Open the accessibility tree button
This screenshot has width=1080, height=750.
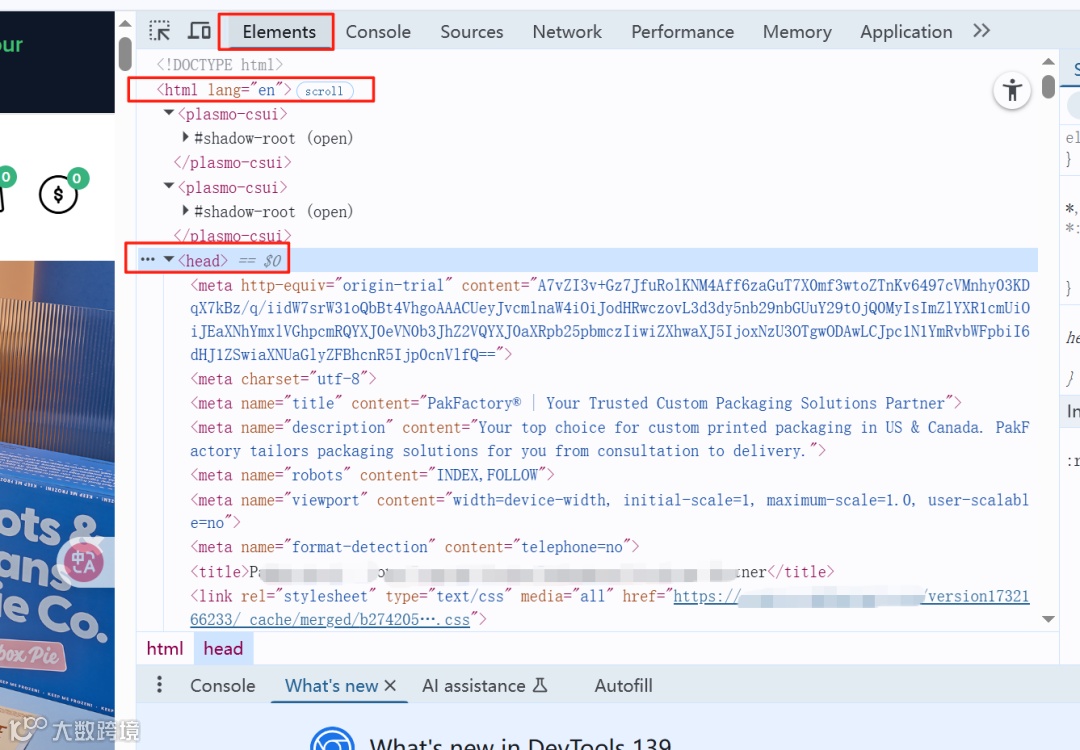[1012, 90]
